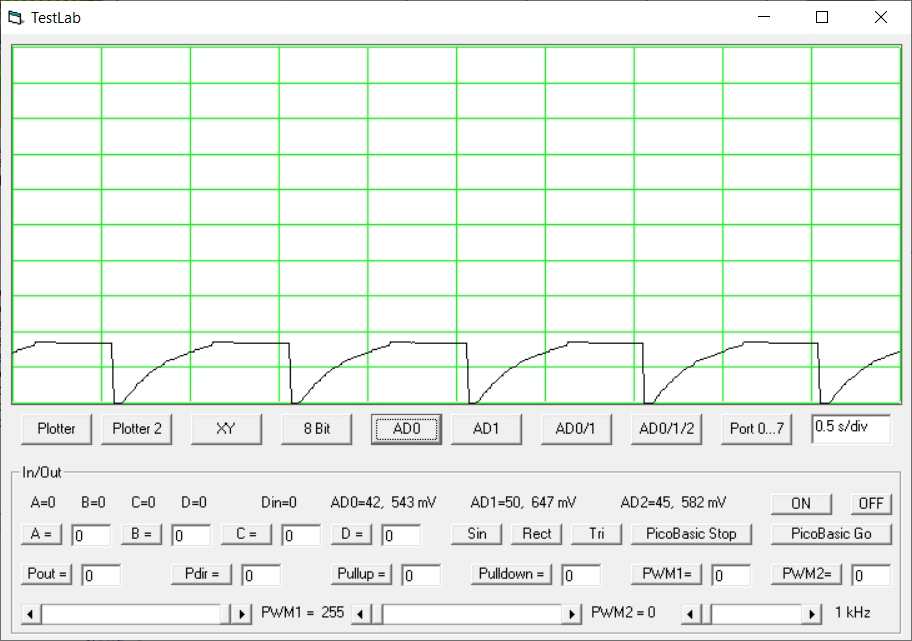Image resolution: width=912 pixels, height=641 pixels.
Task: Generate a Sin waveform
Action: tap(477, 533)
